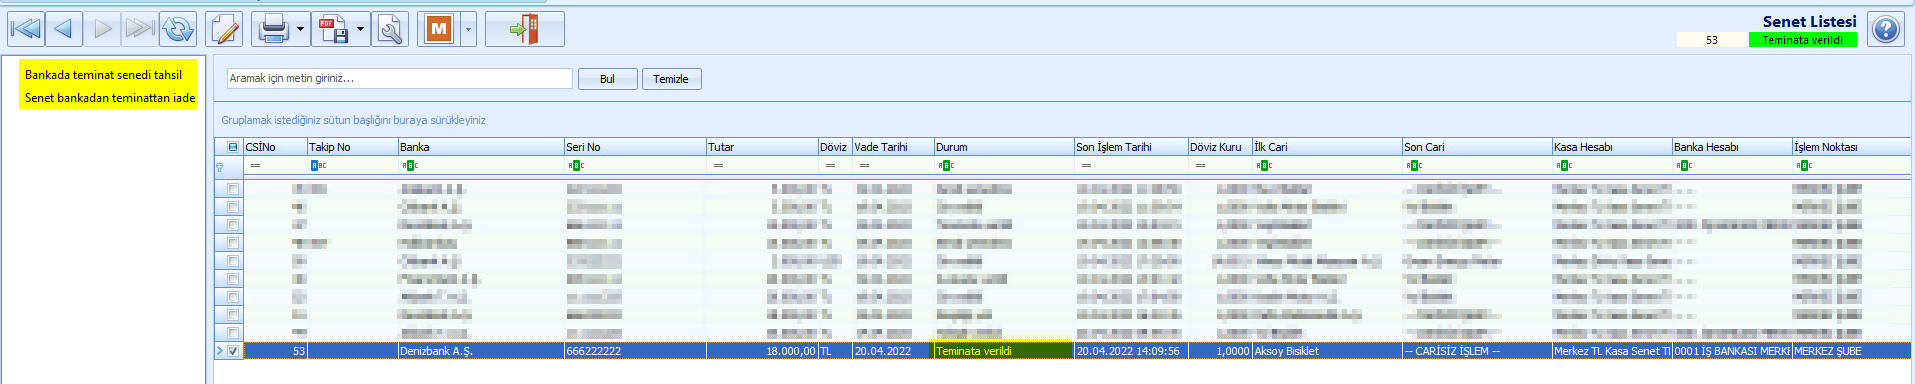Sort by İlk Cari column header
The height and width of the screenshot is (384, 1915).
[x=1327, y=147]
